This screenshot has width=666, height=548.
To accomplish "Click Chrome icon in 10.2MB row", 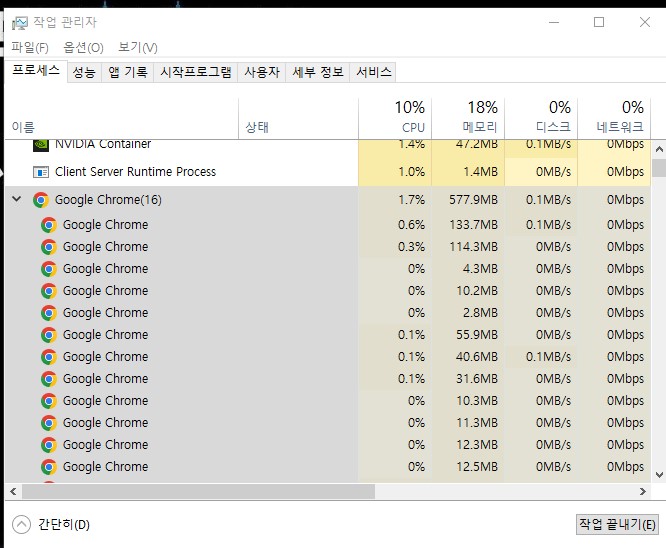I will (49, 291).
